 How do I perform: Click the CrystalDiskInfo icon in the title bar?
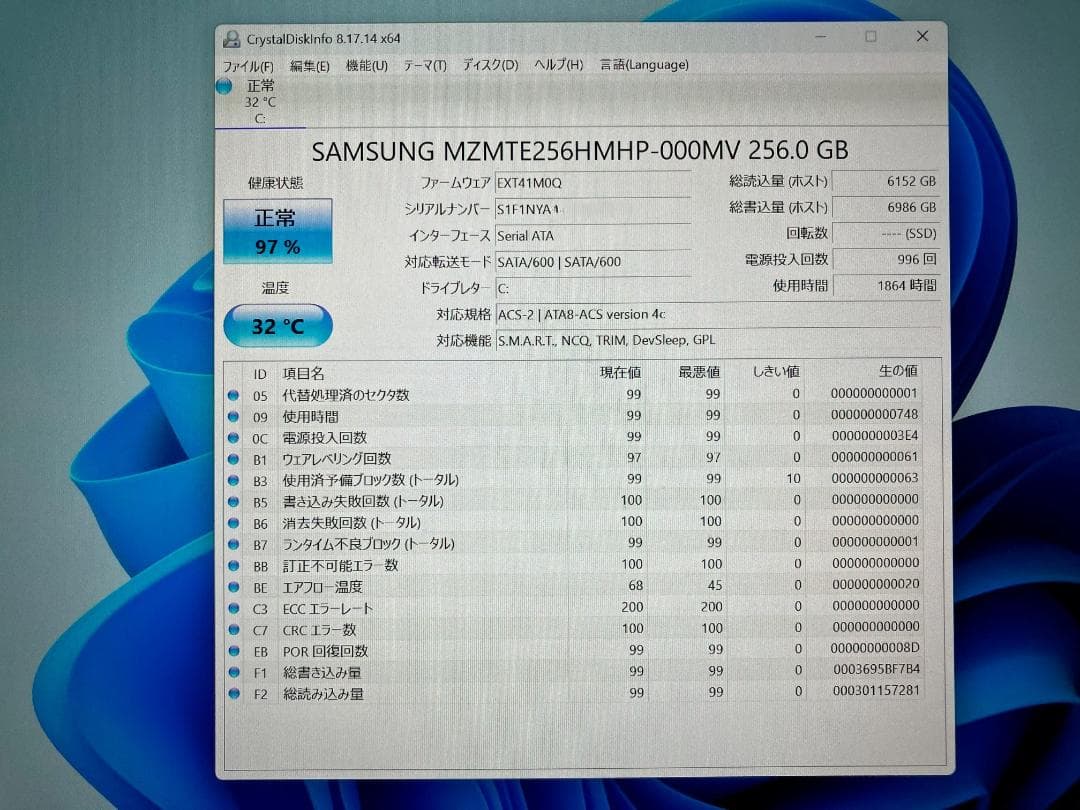(x=231, y=37)
